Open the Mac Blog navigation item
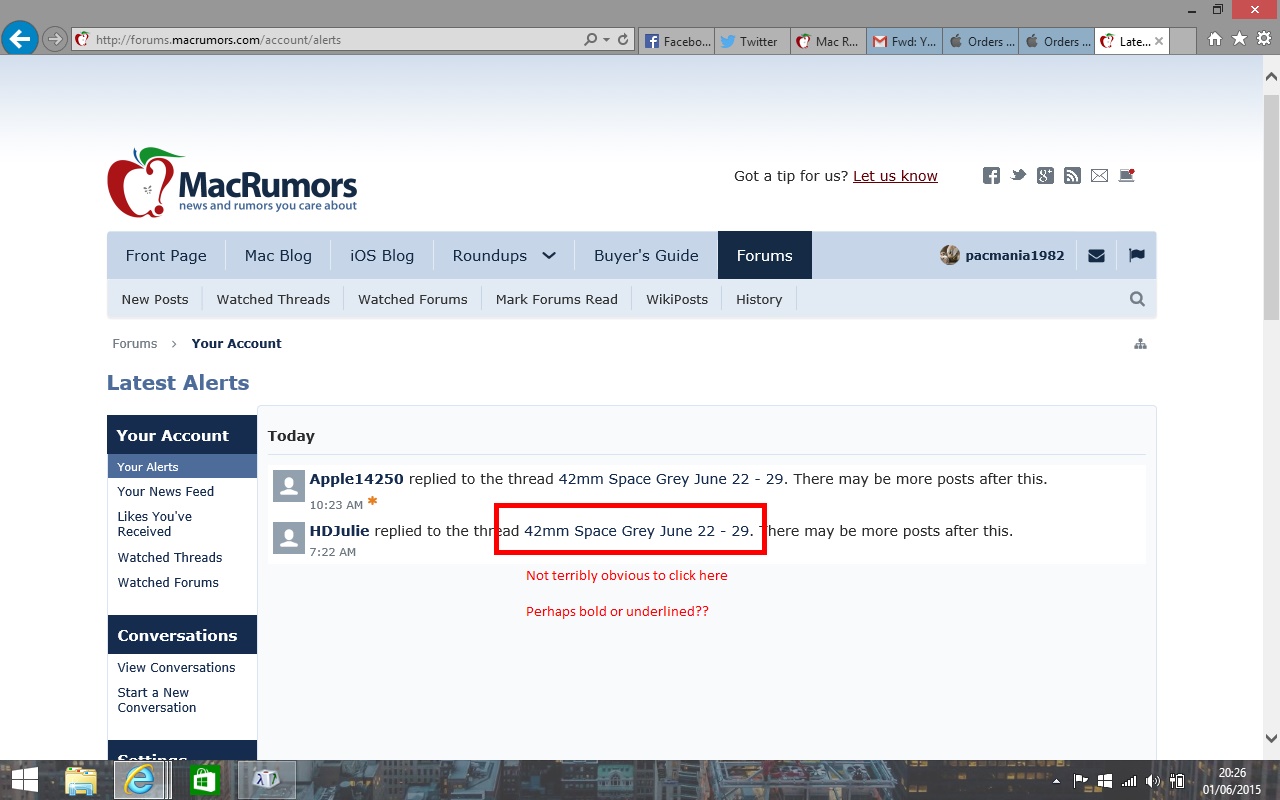The image size is (1280, 800). click(278, 255)
